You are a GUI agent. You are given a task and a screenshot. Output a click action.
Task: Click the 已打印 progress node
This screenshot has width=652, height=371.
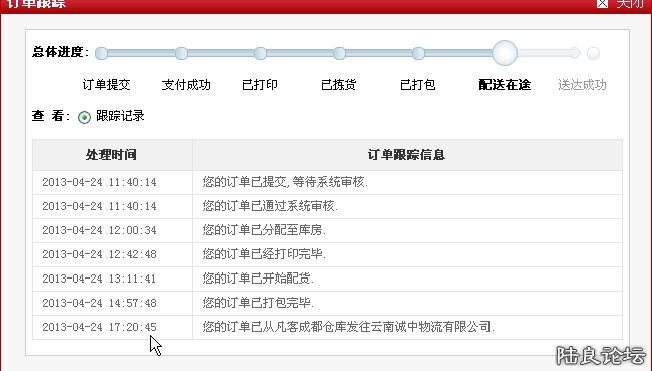pos(260,53)
